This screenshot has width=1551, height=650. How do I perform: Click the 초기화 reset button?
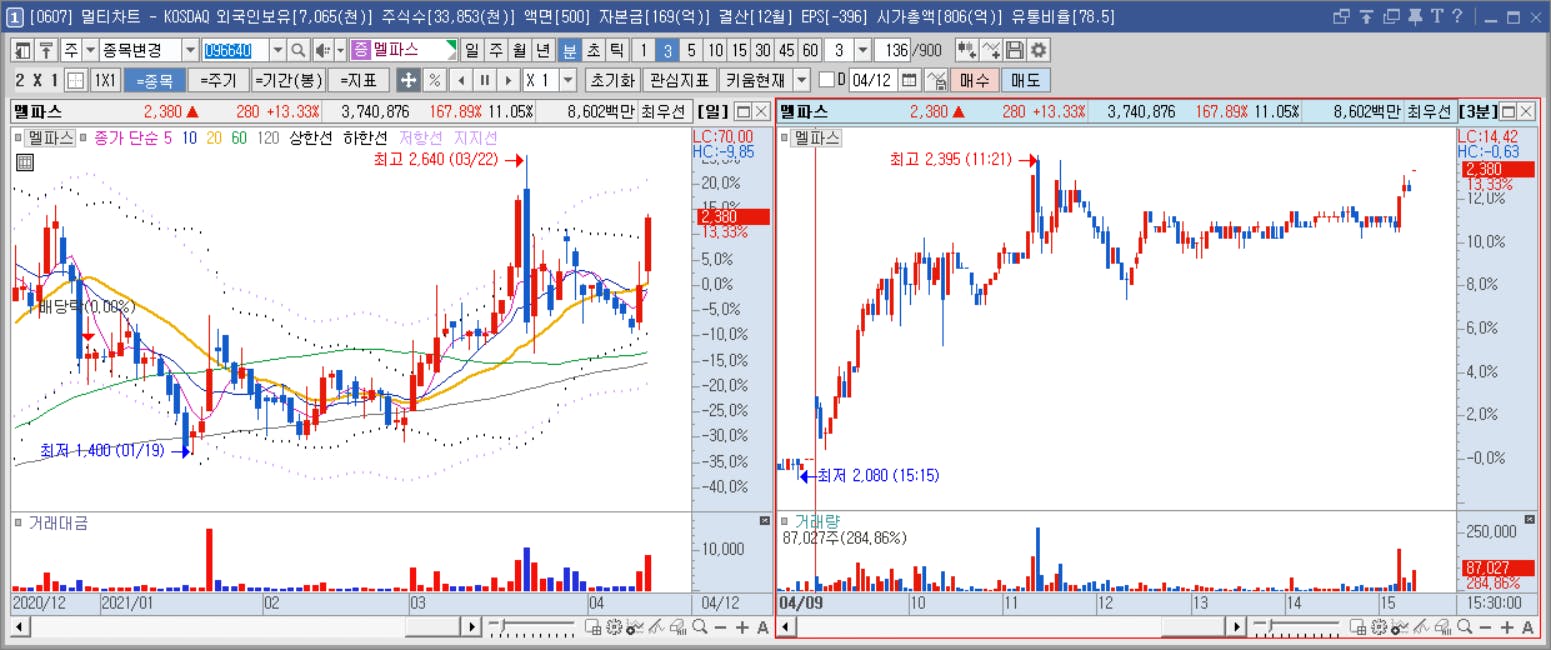coord(612,81)
